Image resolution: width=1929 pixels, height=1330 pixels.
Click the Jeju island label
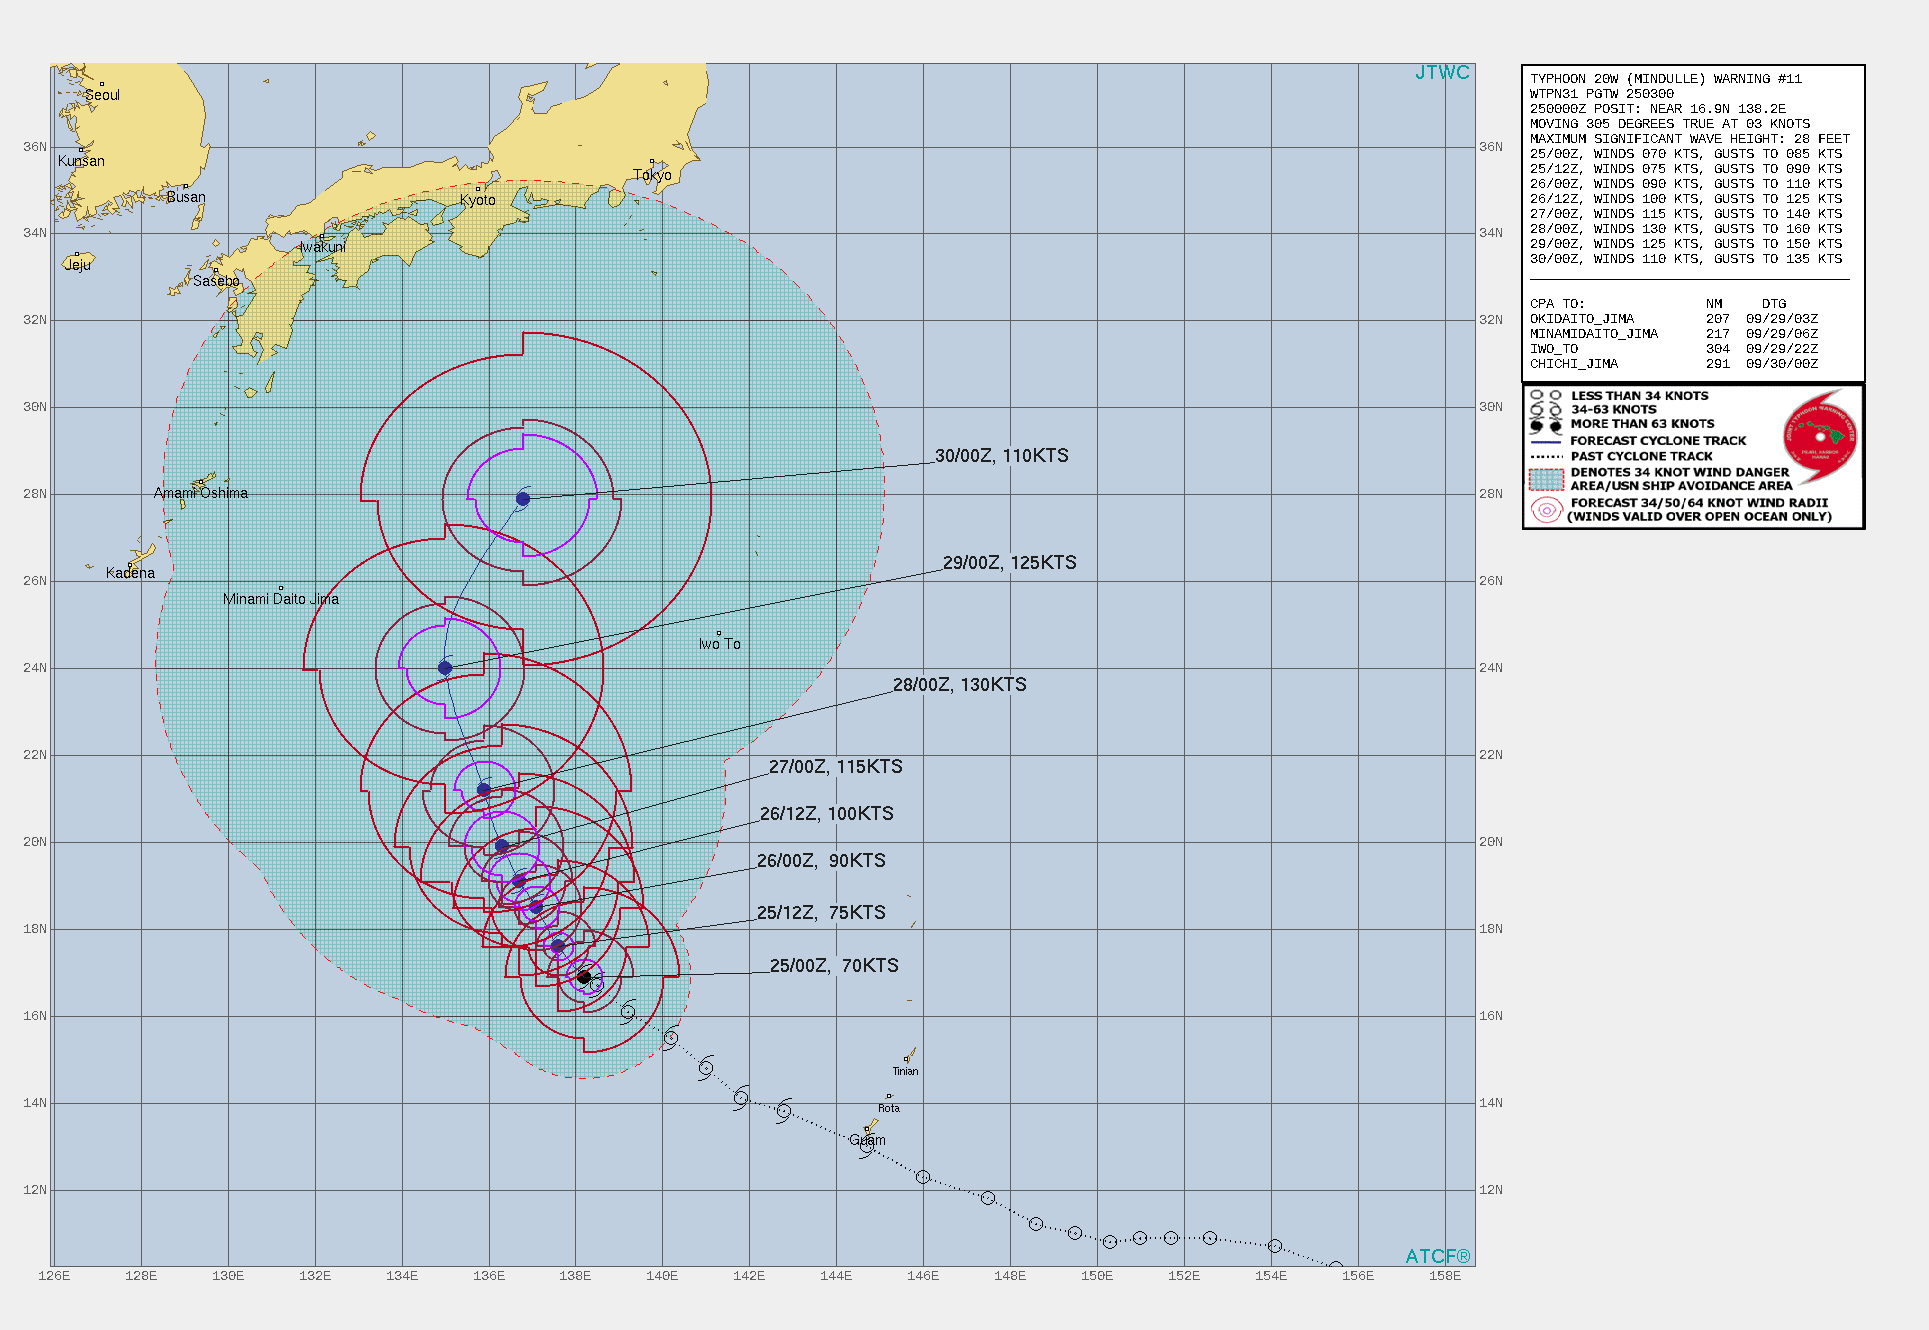click(78, 265)
